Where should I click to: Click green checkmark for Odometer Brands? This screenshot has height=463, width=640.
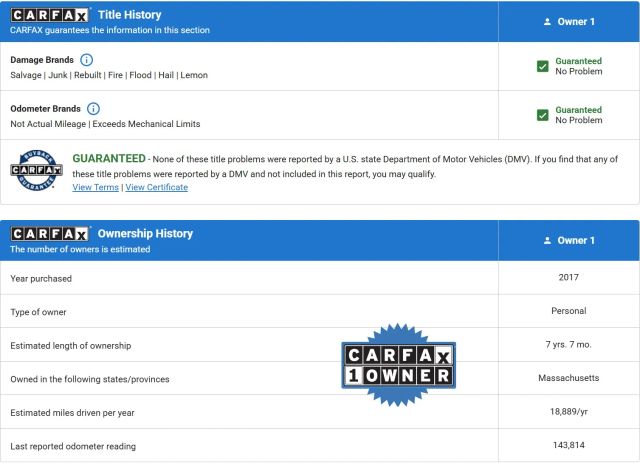542,115
